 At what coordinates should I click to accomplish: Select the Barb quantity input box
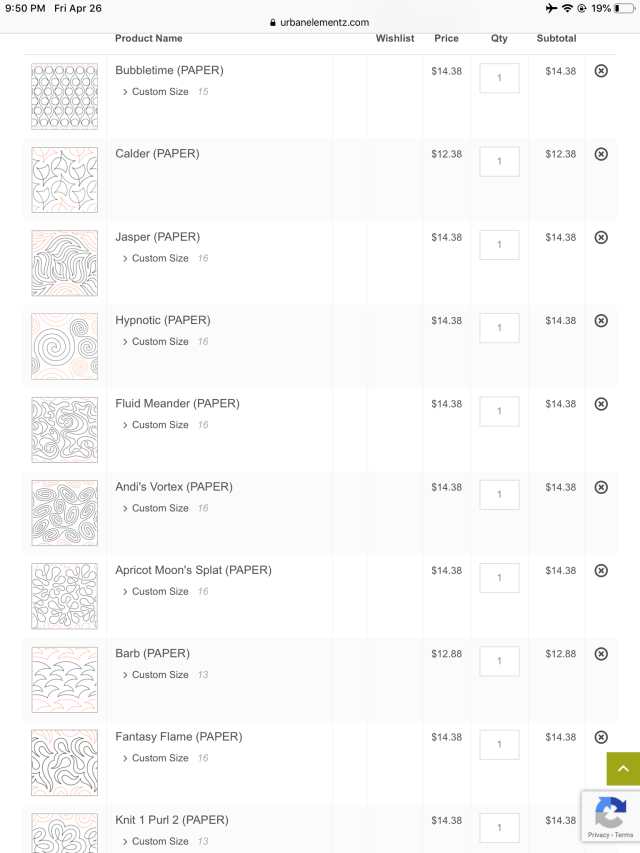point(499,661)
